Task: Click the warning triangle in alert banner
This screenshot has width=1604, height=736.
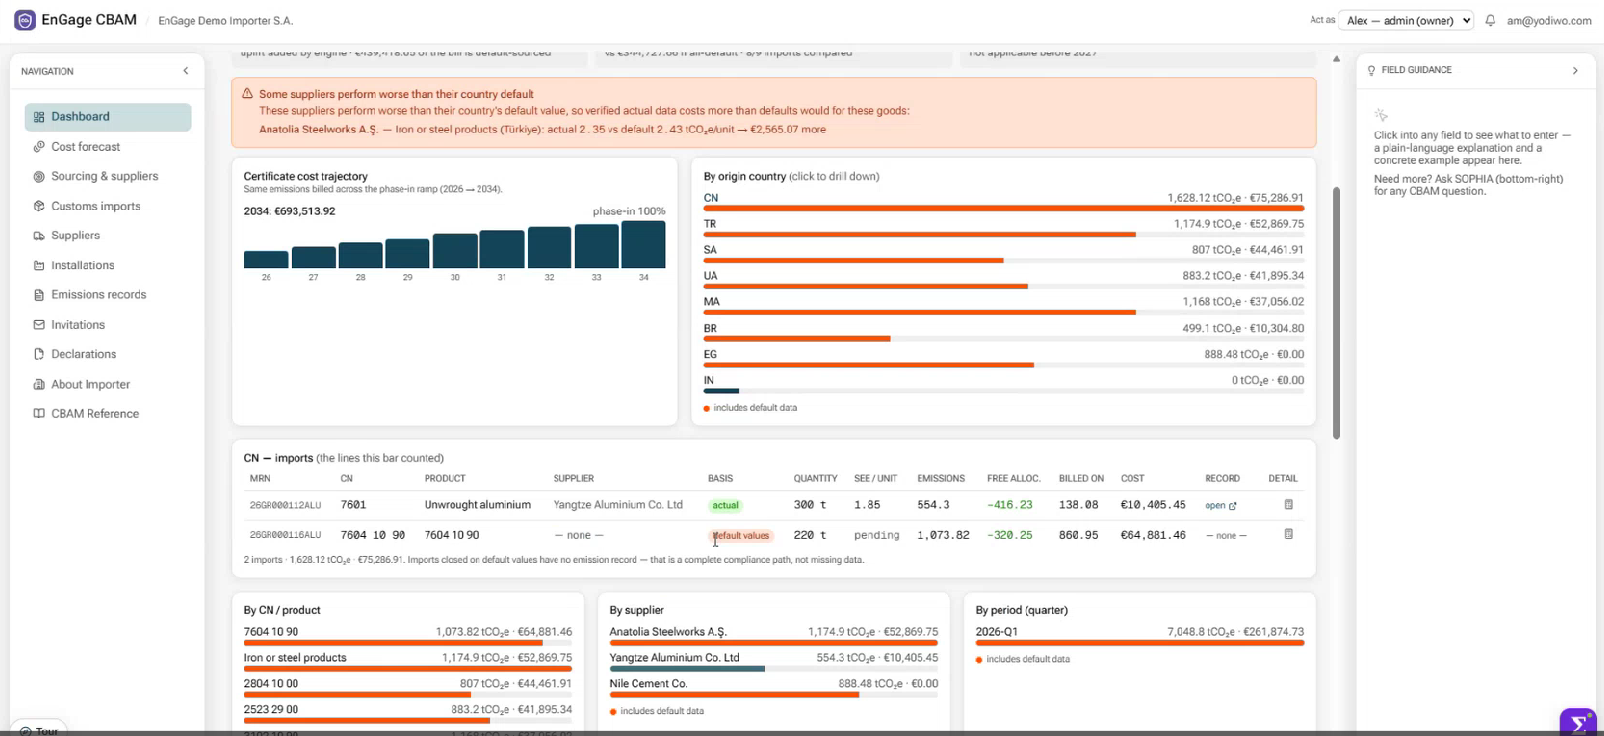Action: point(247,93)
